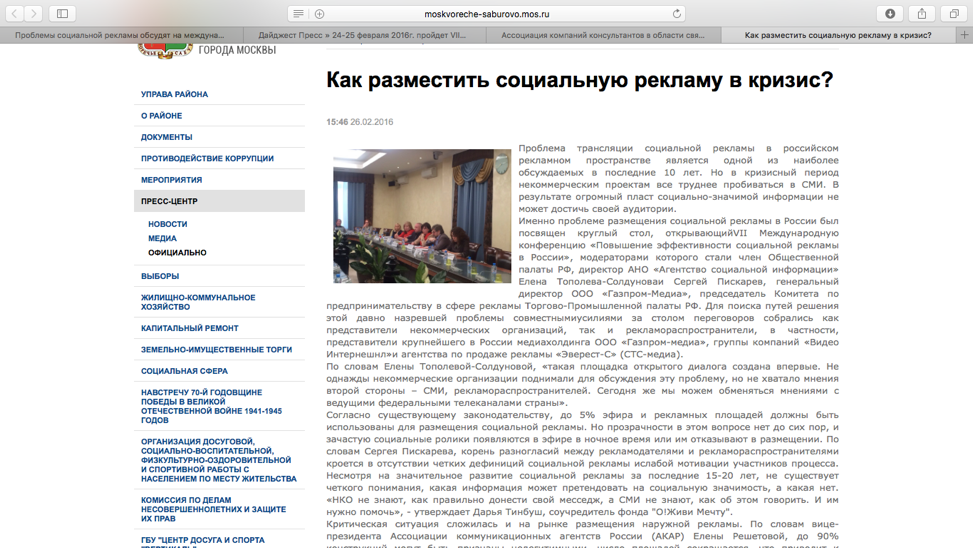Image resolution: width=973 pixels, height=548 pixels.
Task: Select tab 'Как разместить социальную рекламу в кризис?'
Action: [838, 35]
